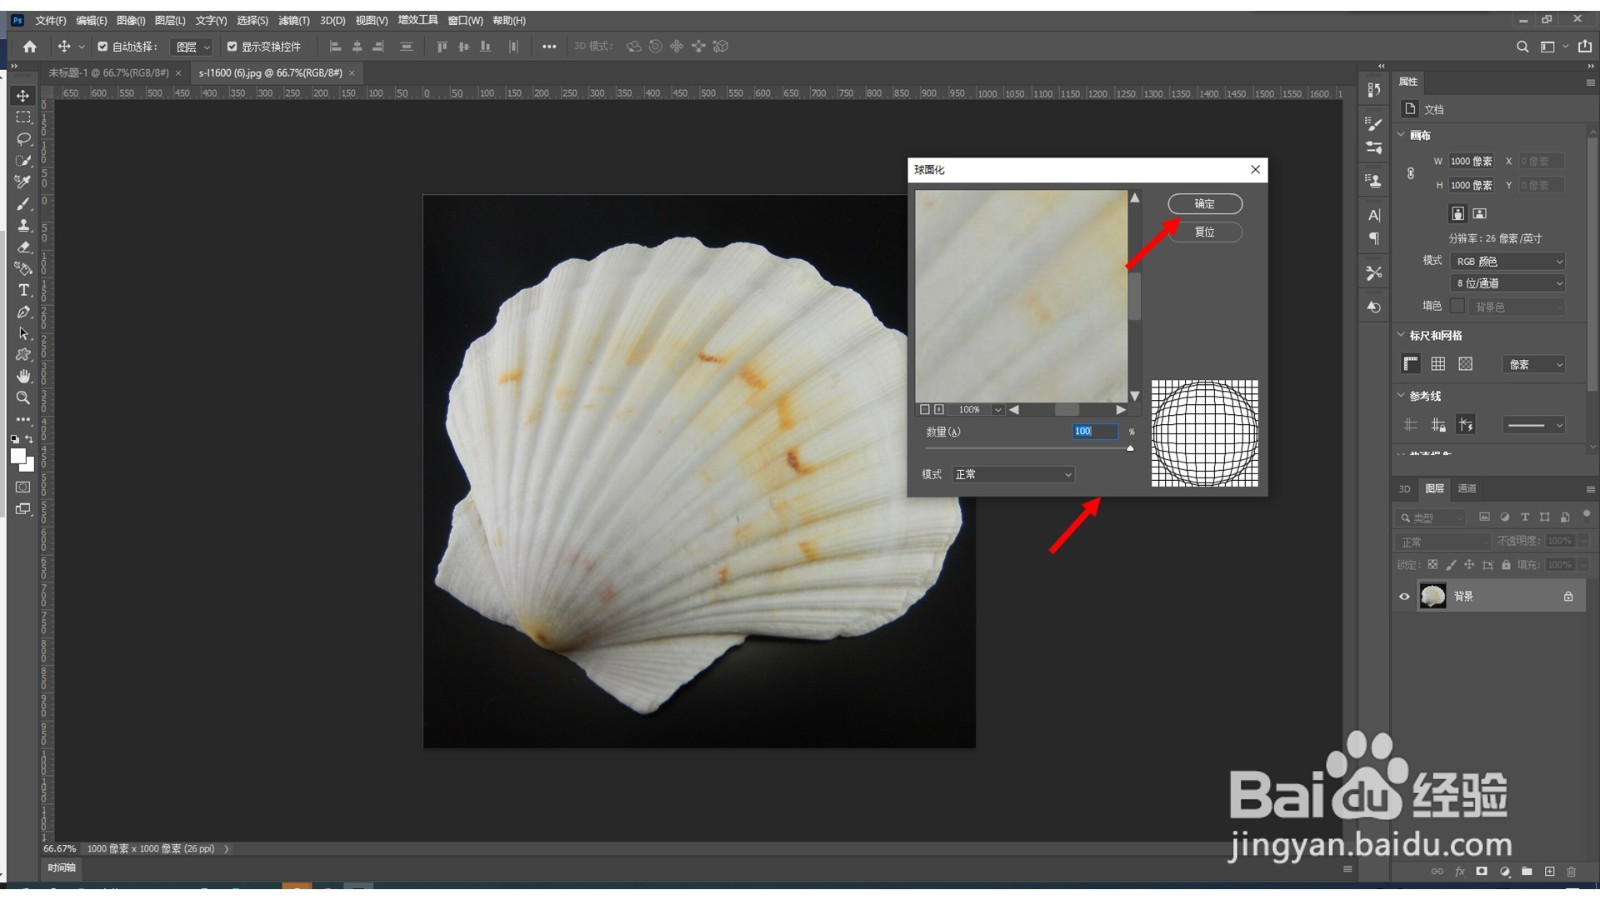Open the Paragraph panel icon

click(x=1375, y=238)
